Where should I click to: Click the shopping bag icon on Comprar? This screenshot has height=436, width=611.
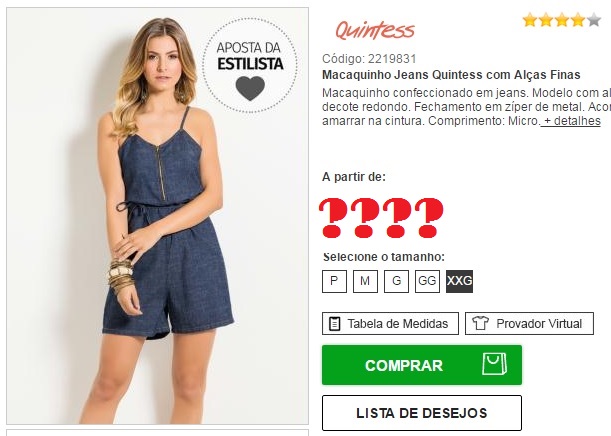(x=494, y=364)
